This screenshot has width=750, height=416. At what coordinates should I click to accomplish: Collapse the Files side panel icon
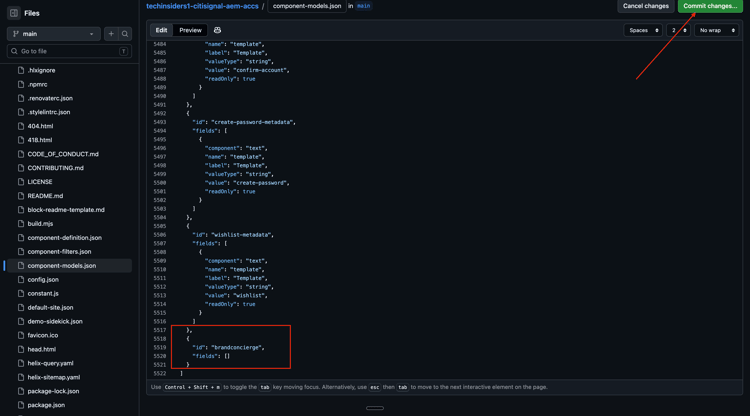[14, 13]
